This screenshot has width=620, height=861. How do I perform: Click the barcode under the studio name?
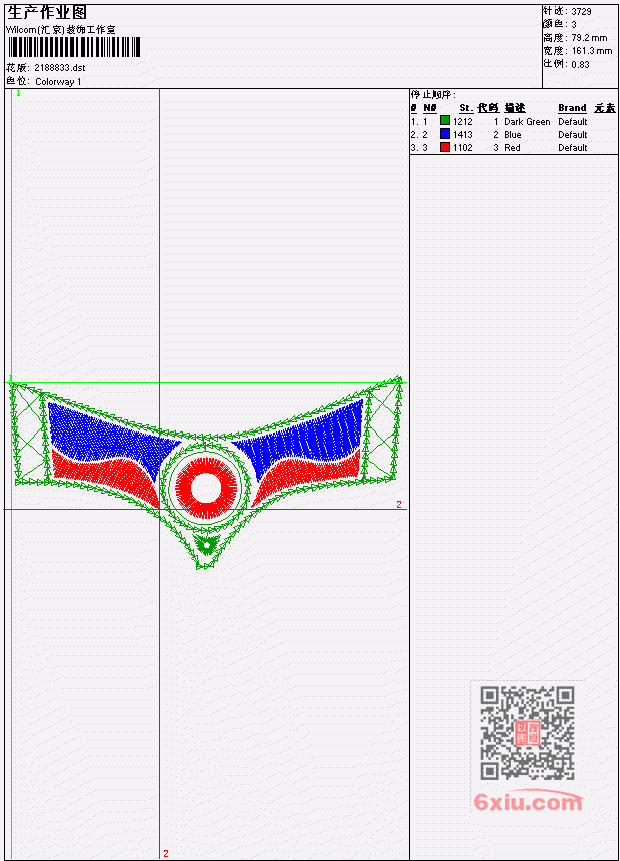click(74, 47)
